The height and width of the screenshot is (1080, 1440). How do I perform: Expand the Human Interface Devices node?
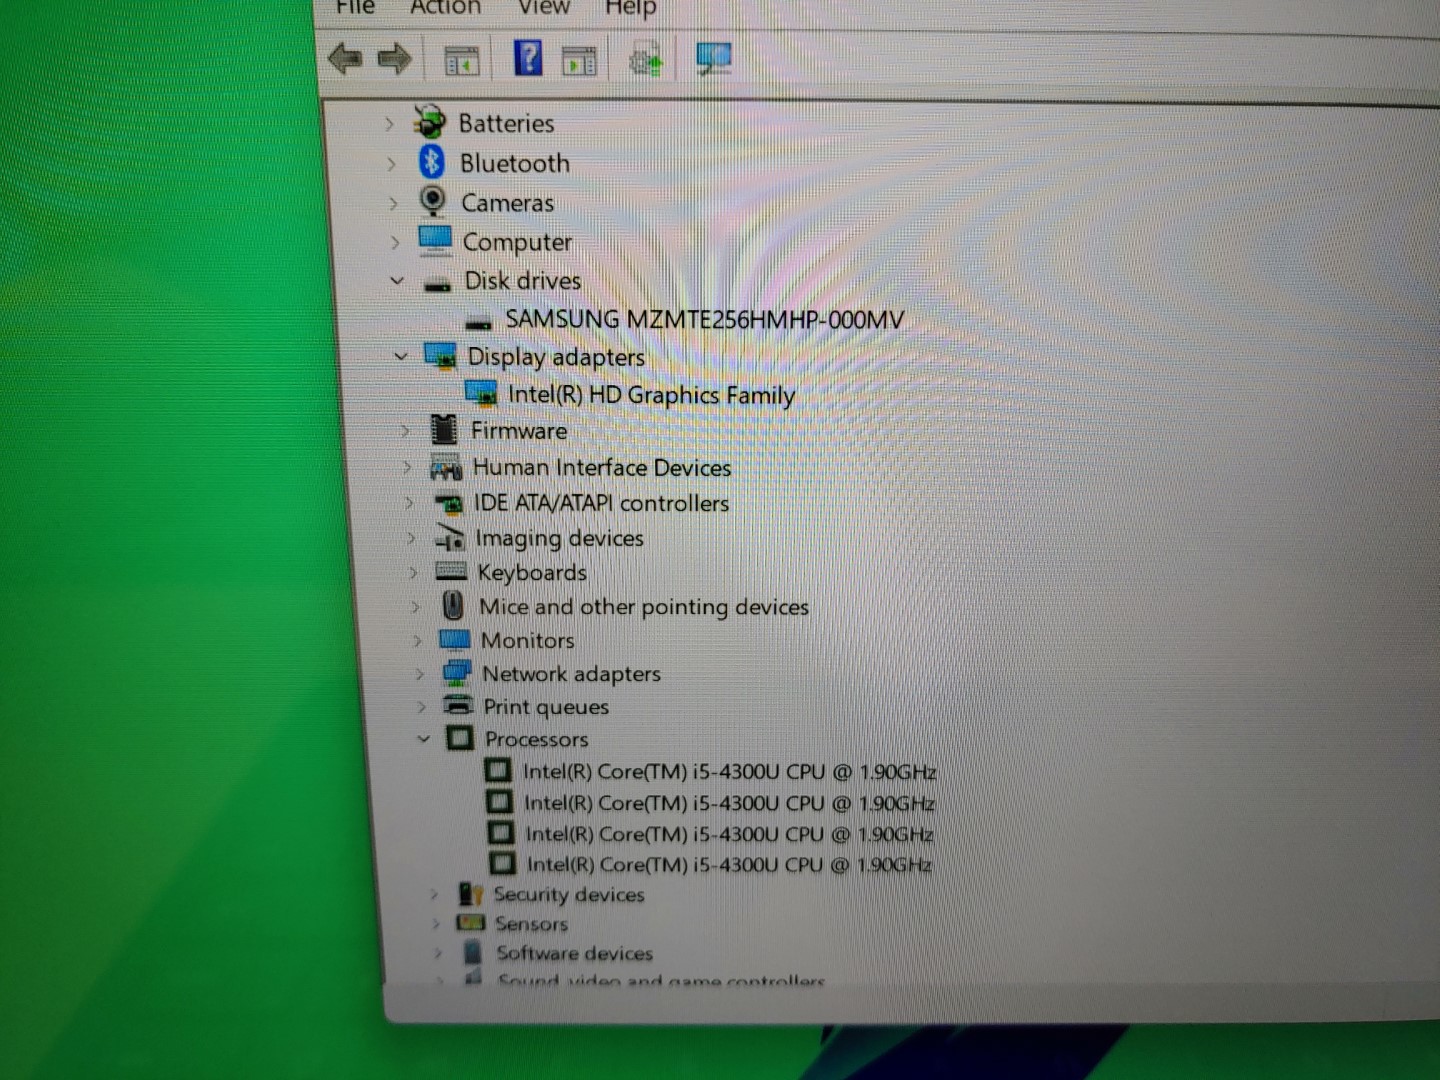click(x=407, y=467)
